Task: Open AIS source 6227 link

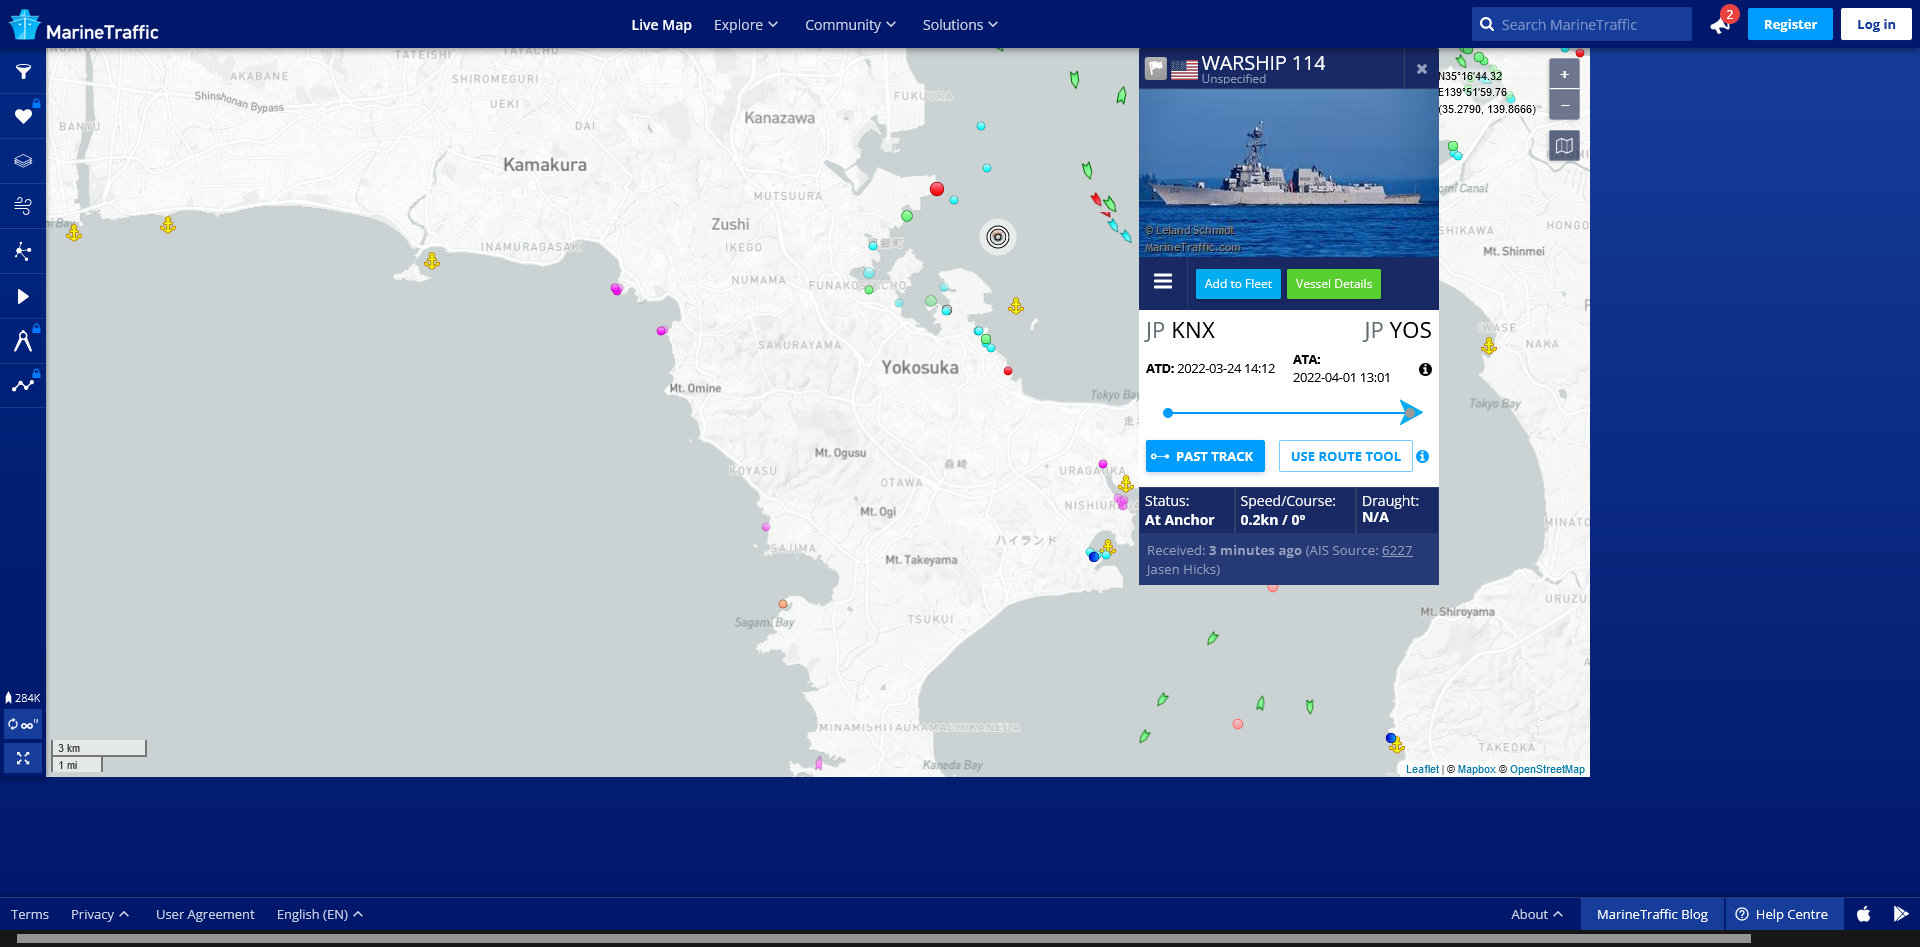Action: [x=1397, y=551]
